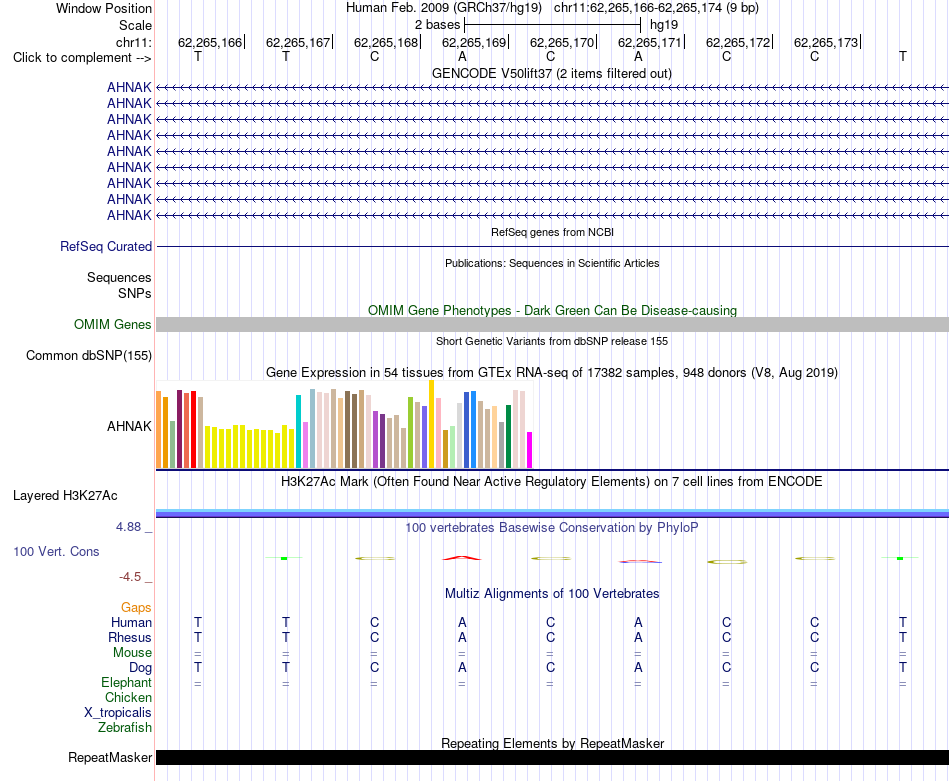Open the OMIM Genes track label

click(112, 325)
